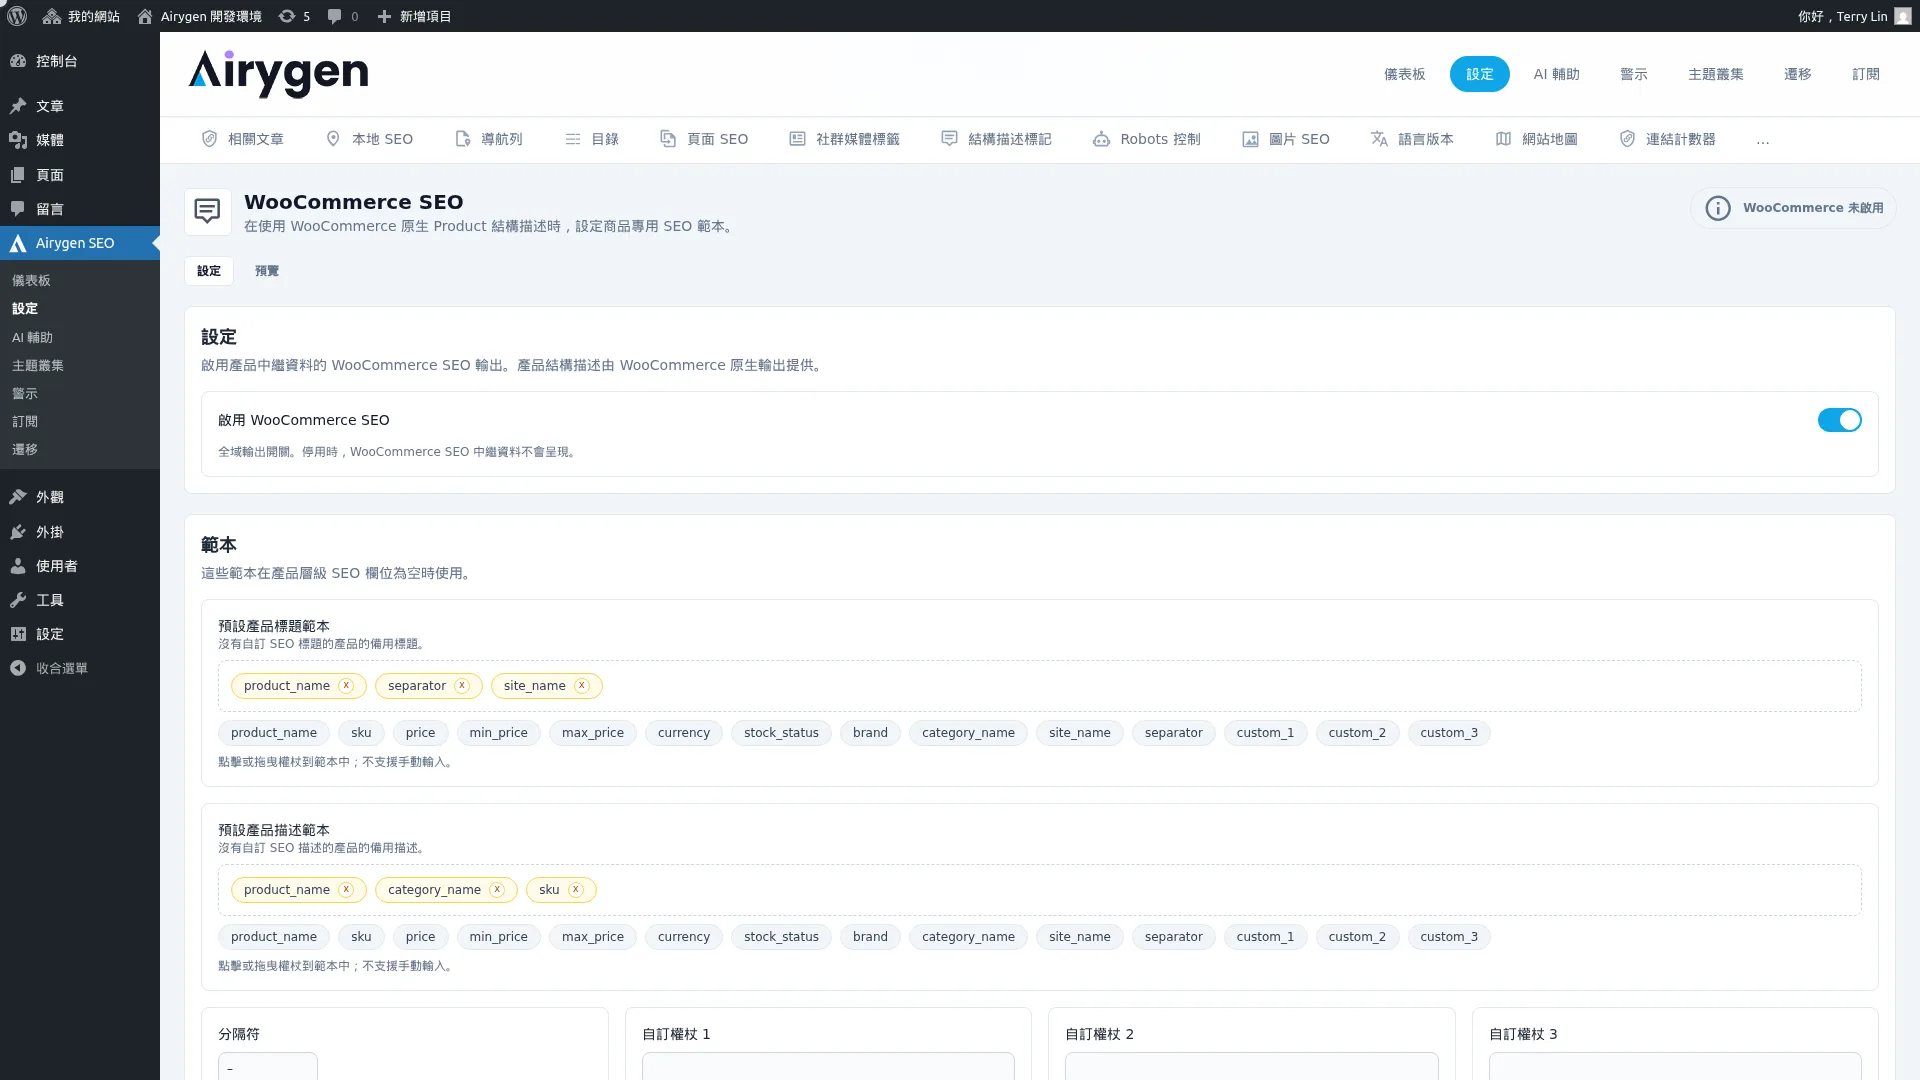Remove category_name from description template
Screen dimensions: 1920x1080
[x=497, y=890]
